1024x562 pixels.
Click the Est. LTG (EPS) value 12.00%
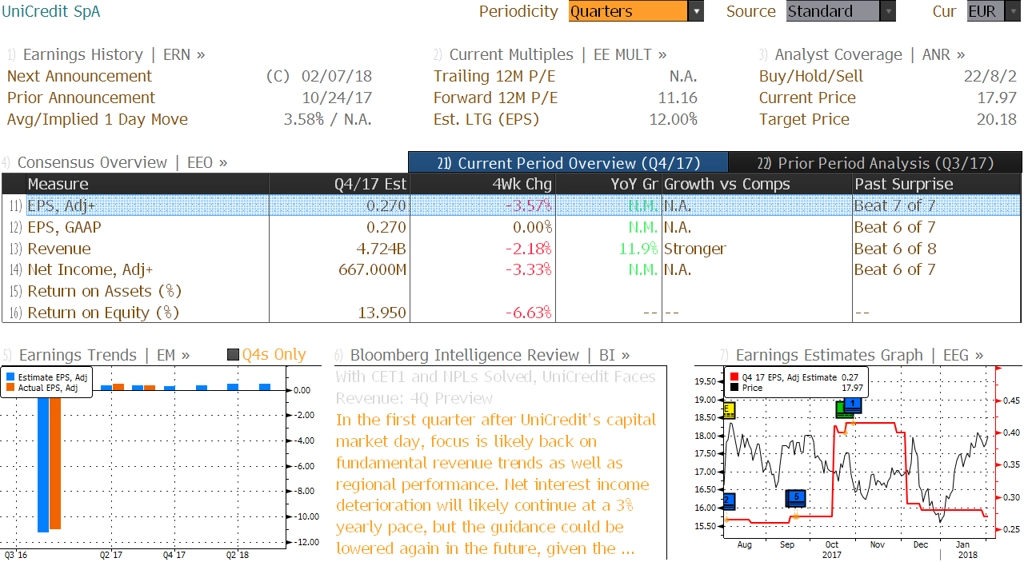click(673, 119)
